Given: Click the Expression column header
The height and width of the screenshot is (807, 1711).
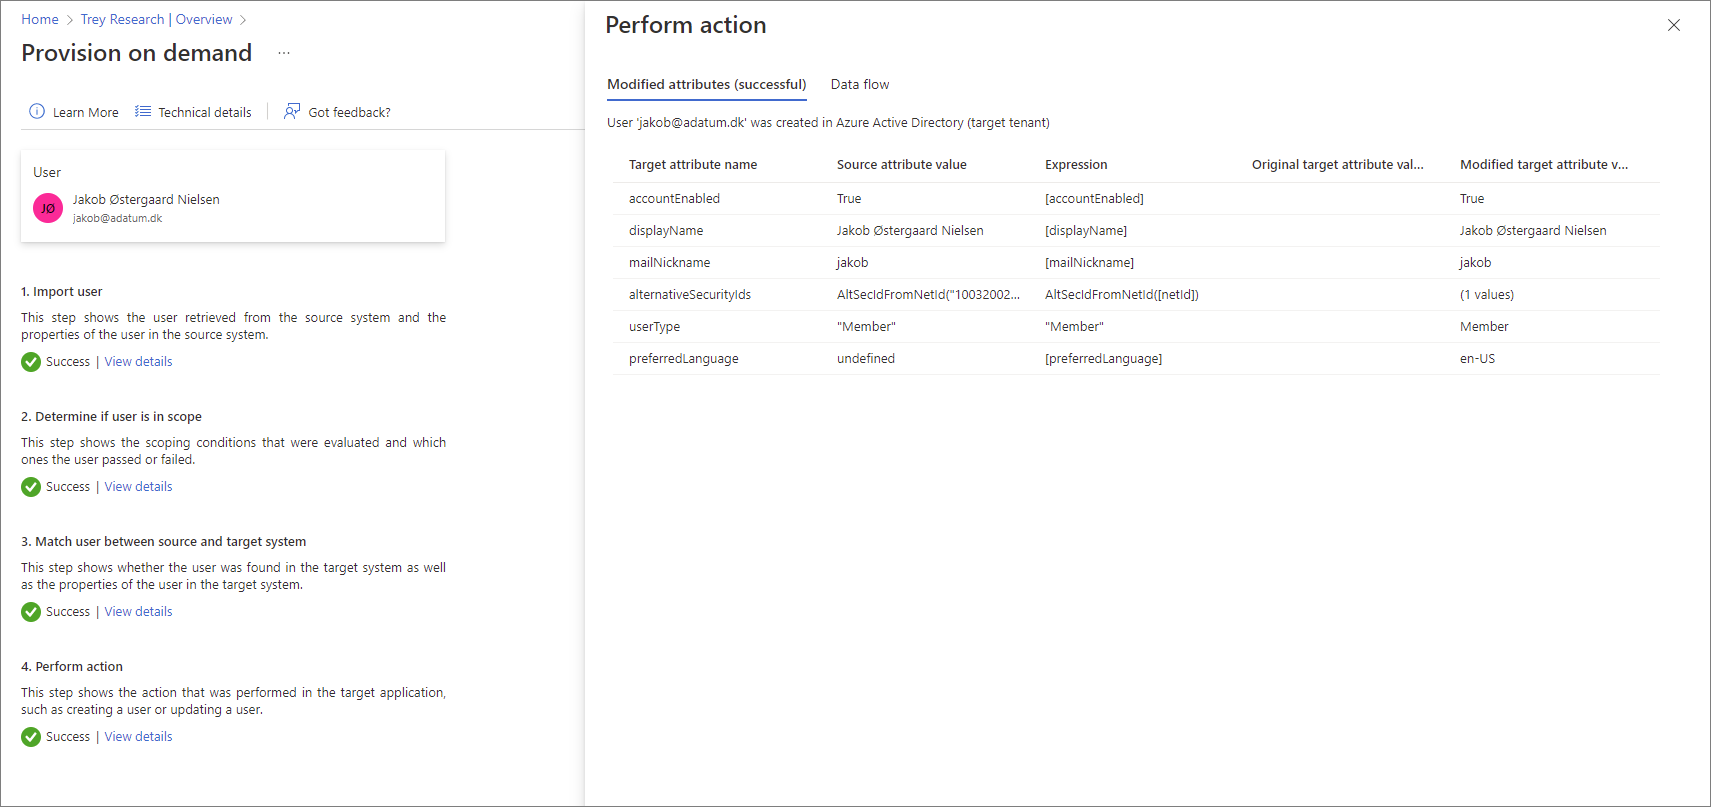Looking at the screenshot, I should tap(1076, 165).
